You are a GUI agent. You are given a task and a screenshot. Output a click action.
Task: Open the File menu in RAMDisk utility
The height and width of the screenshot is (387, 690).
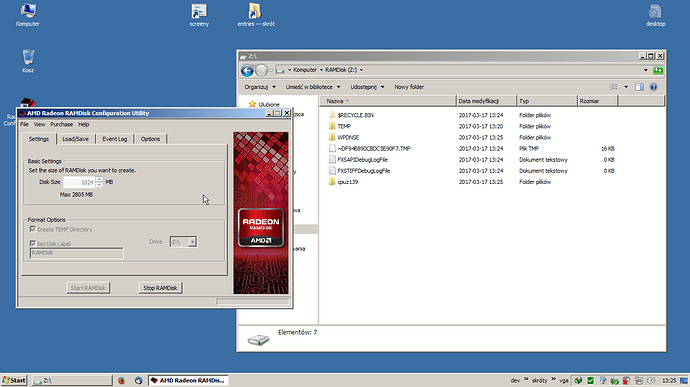(24, 125)
